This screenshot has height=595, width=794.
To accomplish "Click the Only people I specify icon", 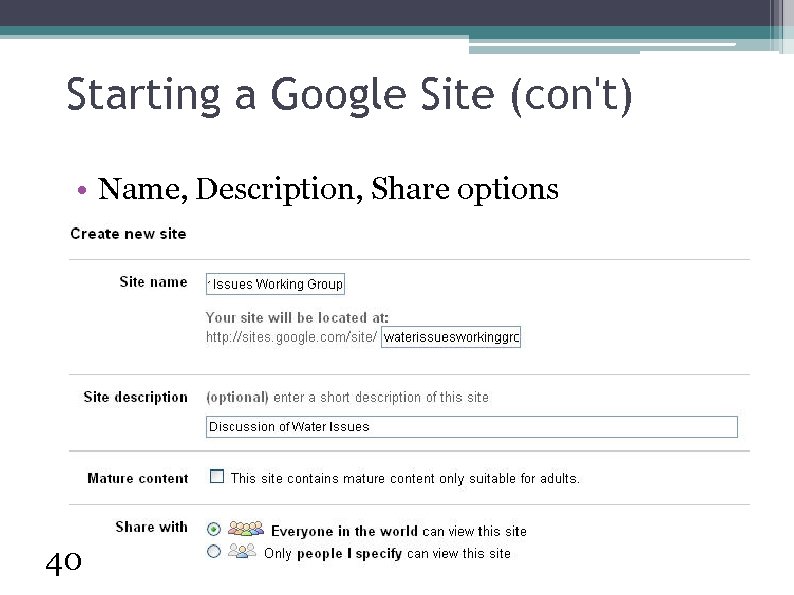I will click(x=241, y=551).
